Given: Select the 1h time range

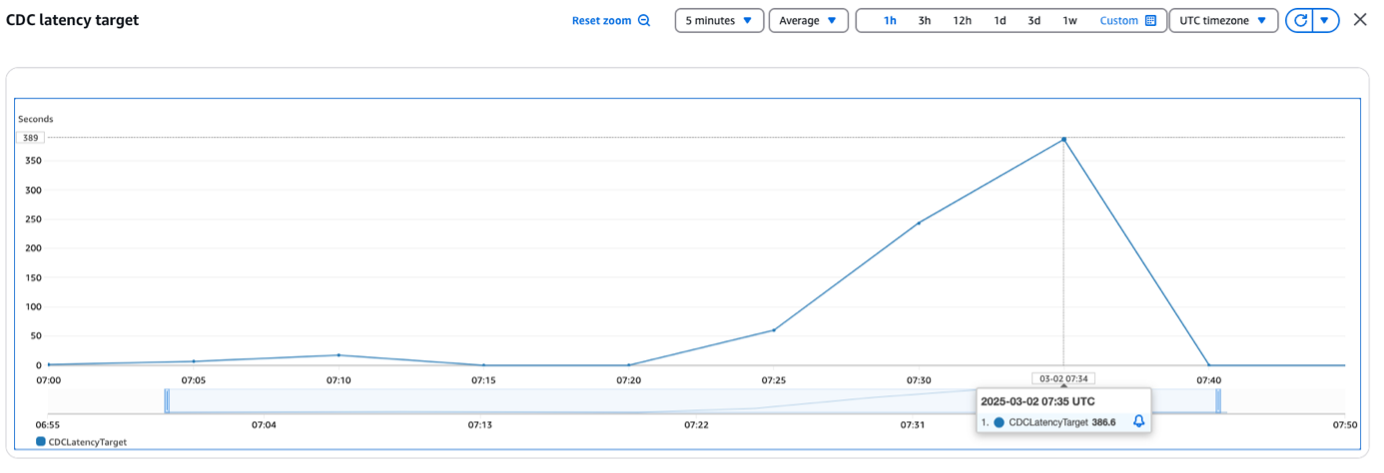Looking at the screenshot, I should [x=890, y=21].
